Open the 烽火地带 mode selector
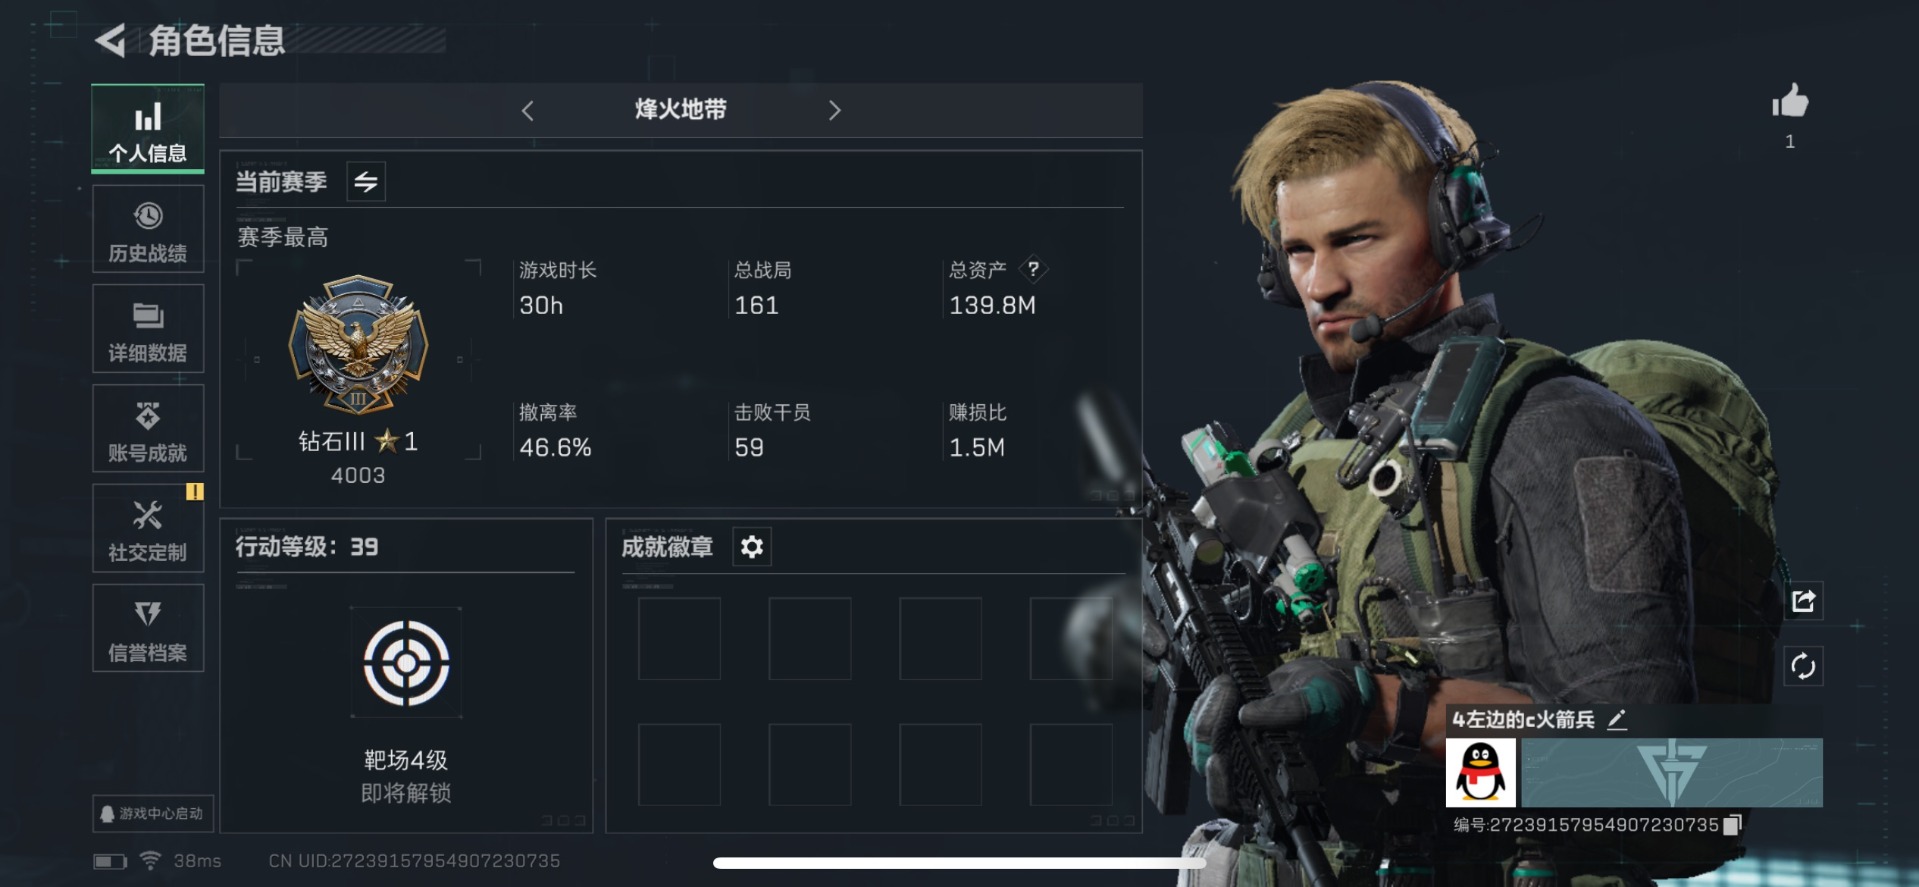The image size is (1919, 887). tap(681, 110)
